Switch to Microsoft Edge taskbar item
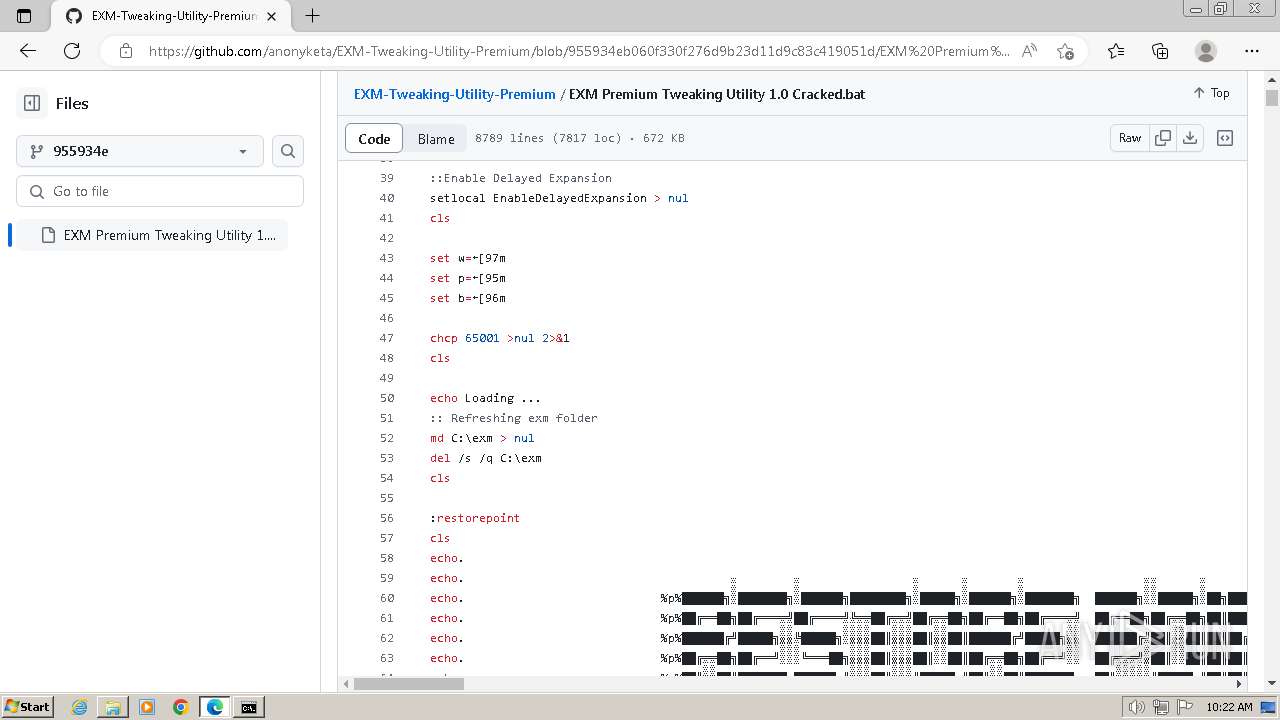Image resolution: width=1280 pixels, height=720 pixels. (215, 707)
